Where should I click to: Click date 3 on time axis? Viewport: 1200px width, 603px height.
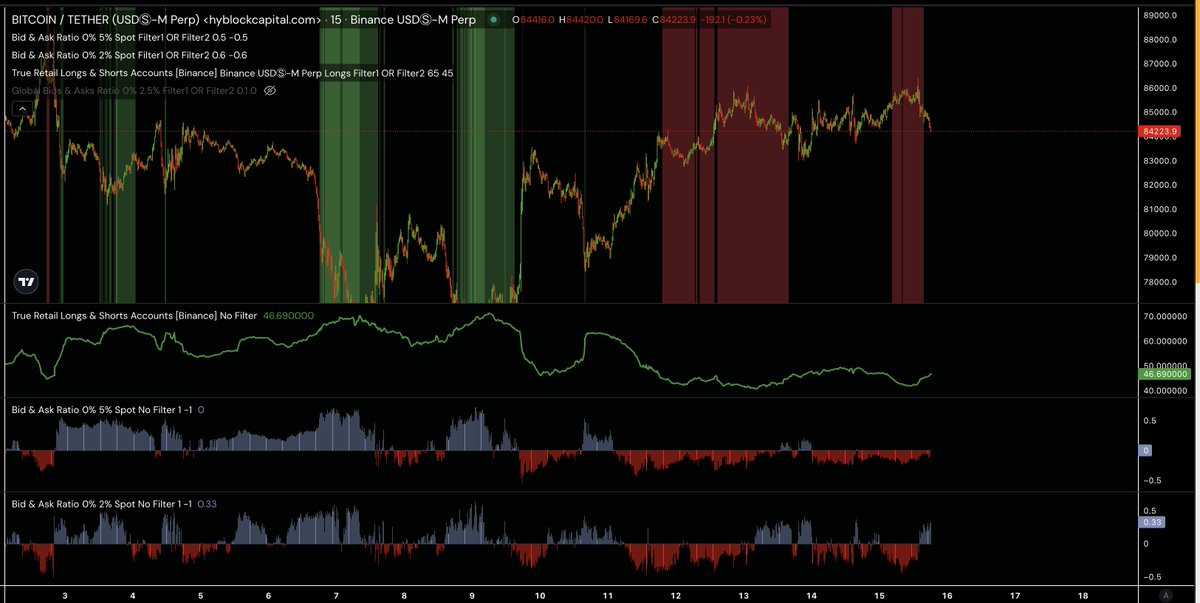(65, 594)
